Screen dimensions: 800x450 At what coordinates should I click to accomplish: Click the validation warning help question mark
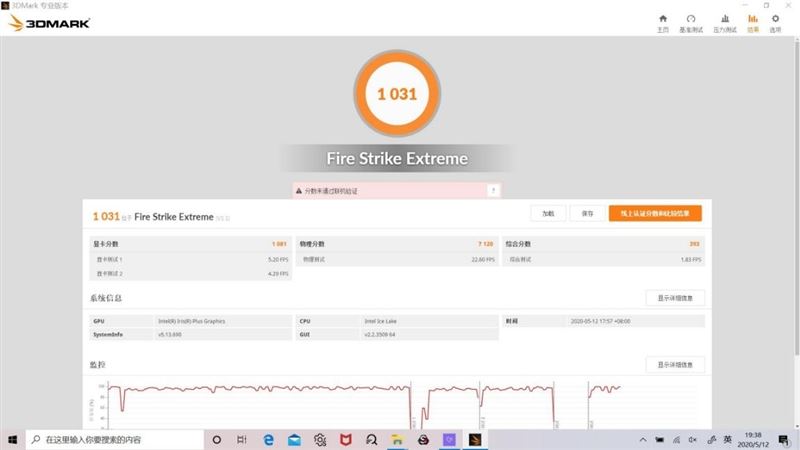point(493,190)
